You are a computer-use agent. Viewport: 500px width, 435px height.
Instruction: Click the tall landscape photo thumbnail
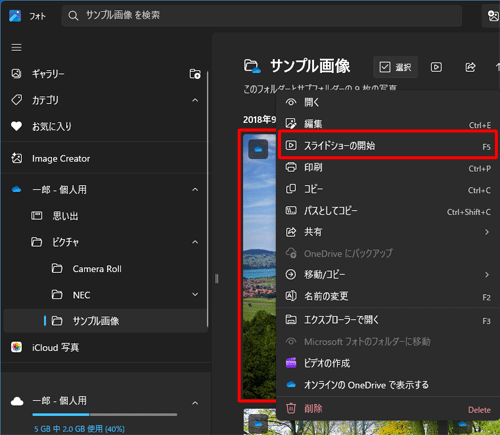click(259, 267)
